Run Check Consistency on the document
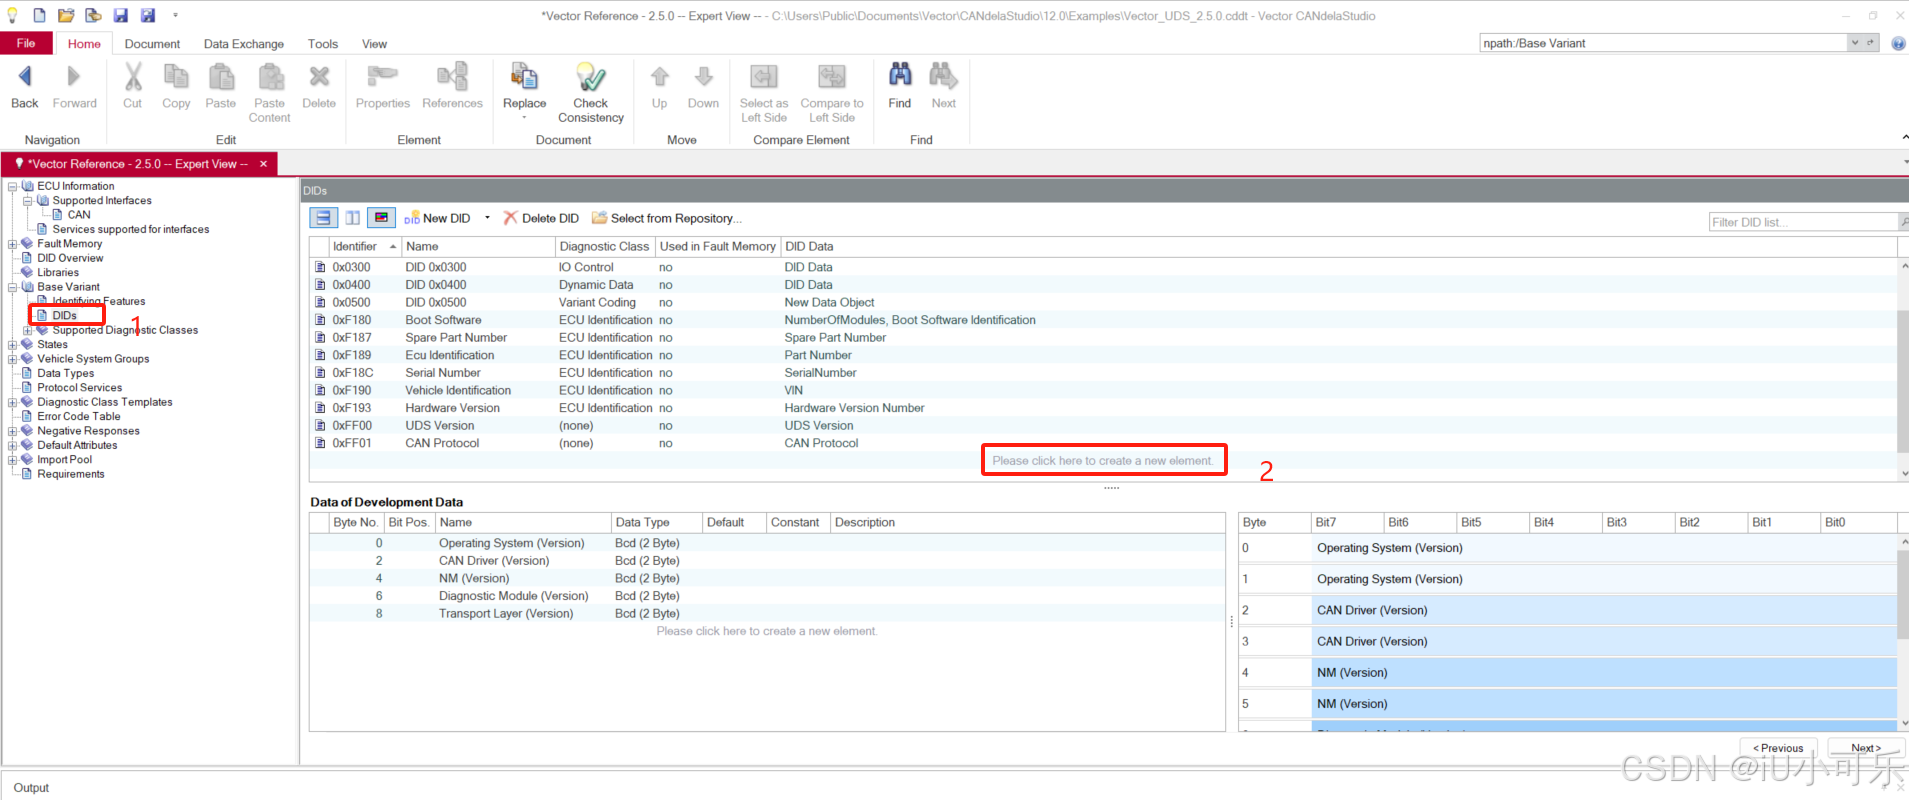This screenshot has width=1909, height=800. pyautogui.click(x=591, y=93)
